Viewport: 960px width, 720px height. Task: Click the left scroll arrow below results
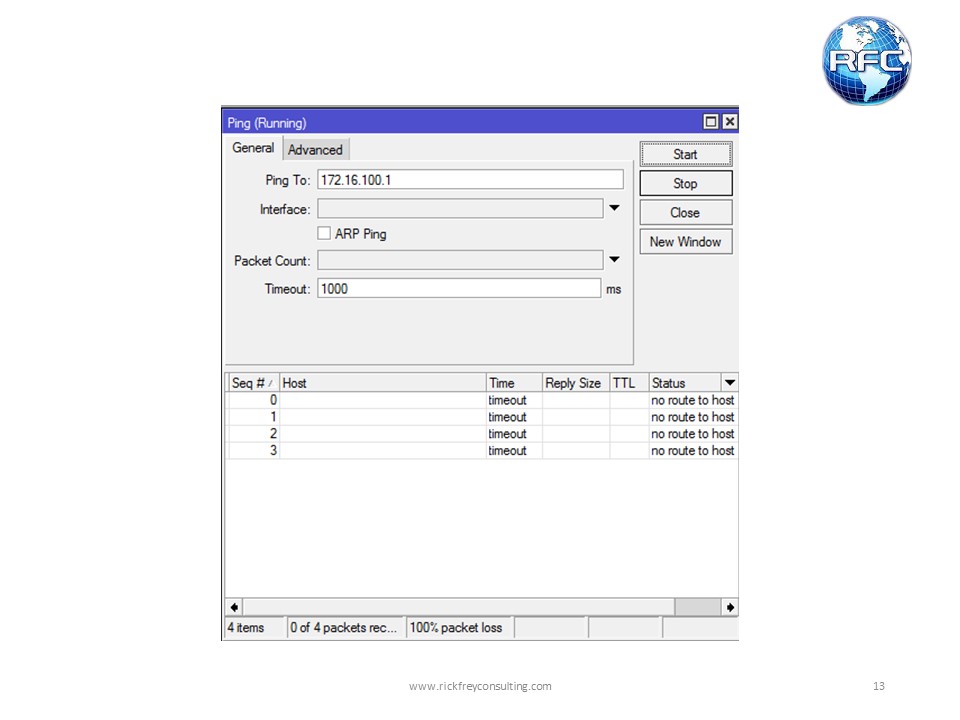pyautogui.click(x=232, y=607)
